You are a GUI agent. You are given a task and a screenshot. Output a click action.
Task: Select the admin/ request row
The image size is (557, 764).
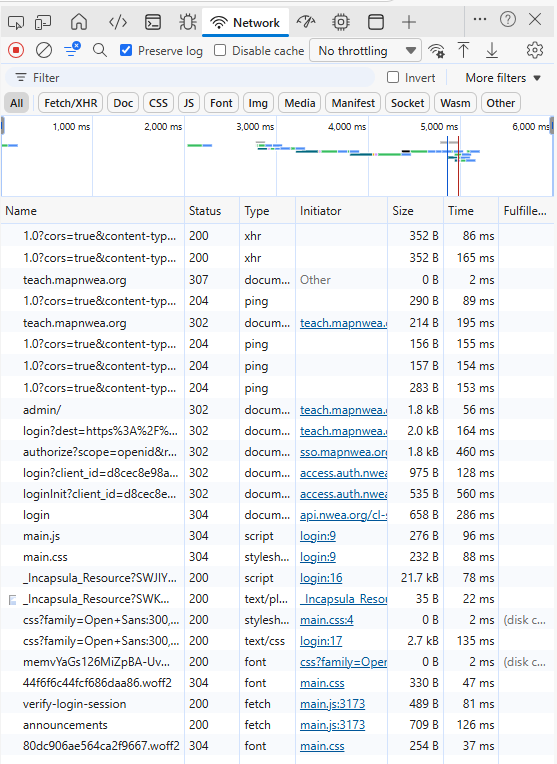tap(277, 410)
